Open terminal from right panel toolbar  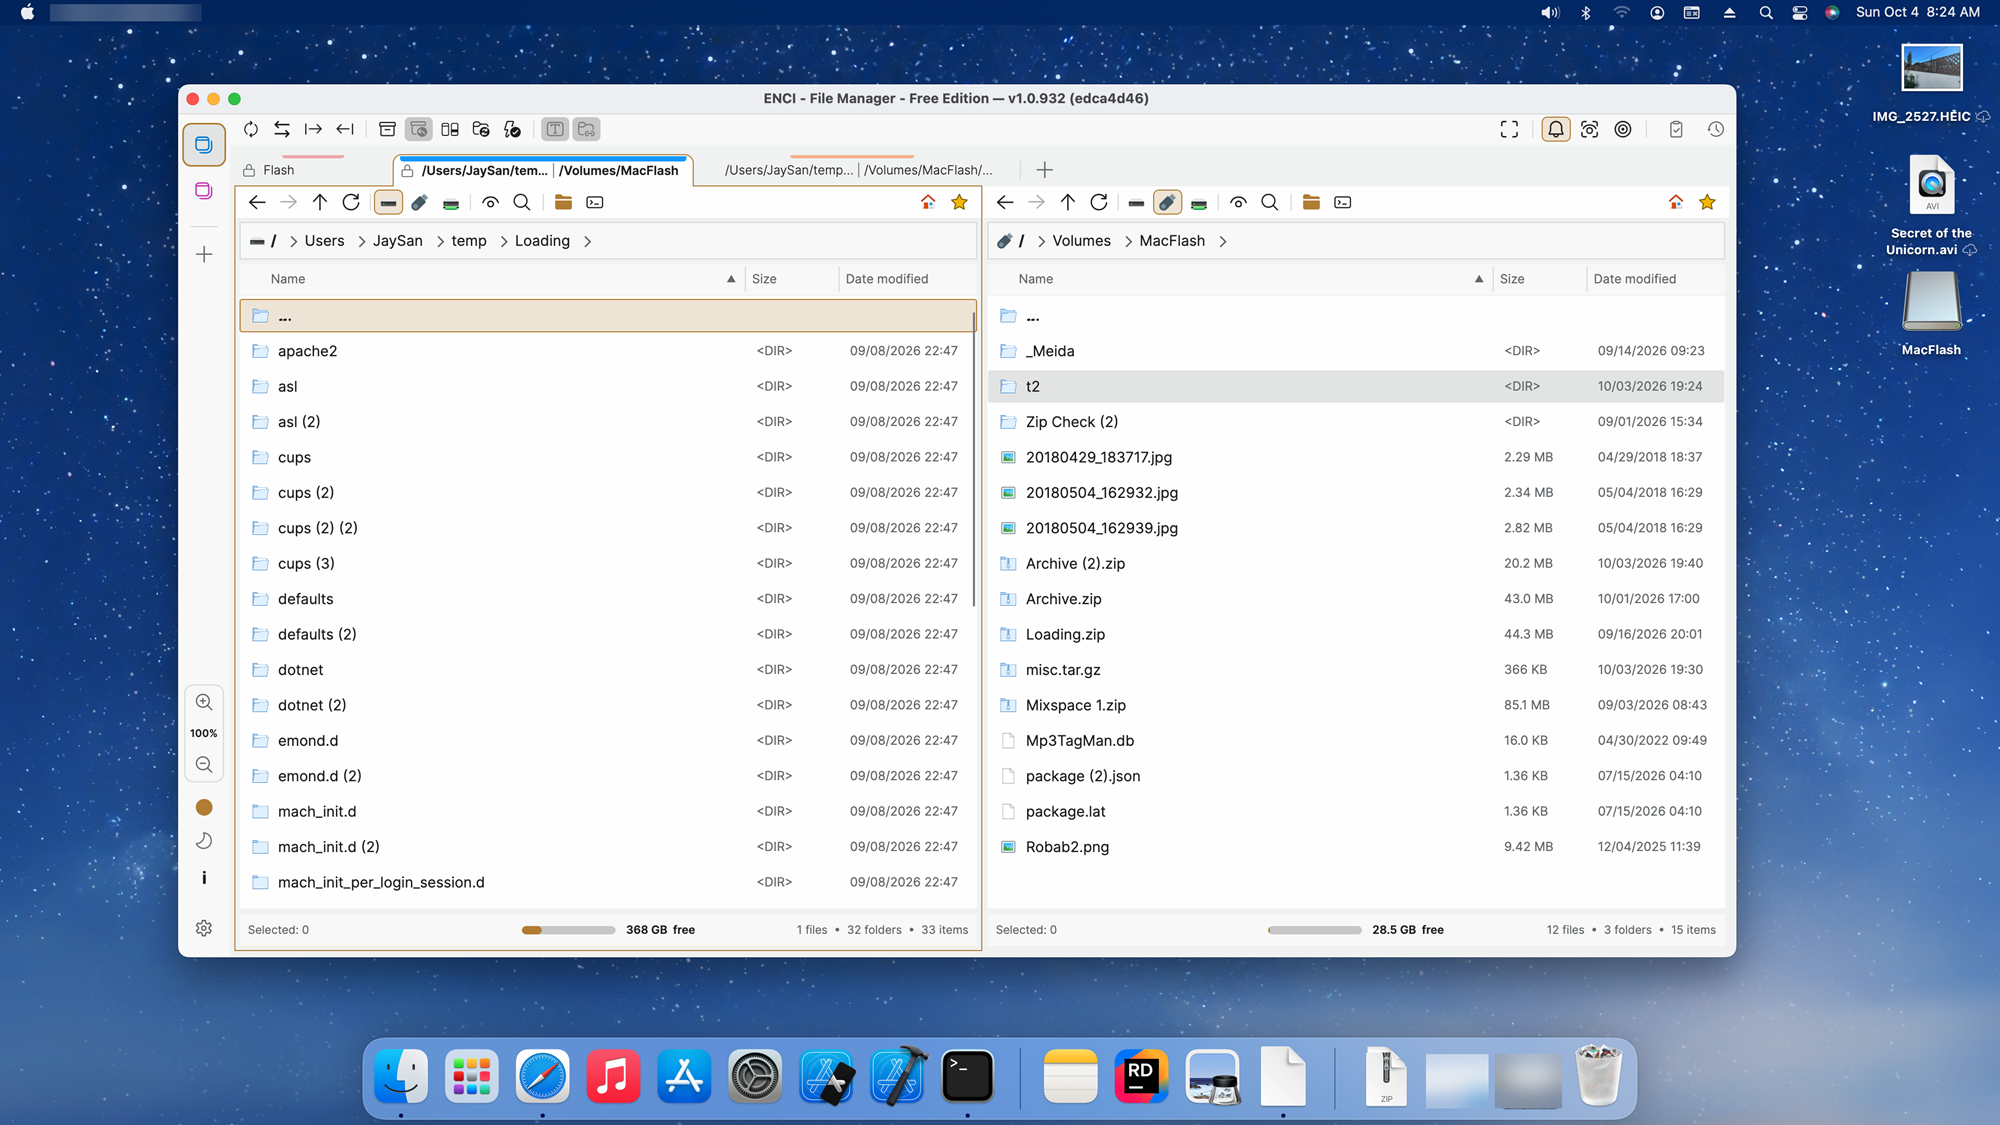[x=1343, y=202]
